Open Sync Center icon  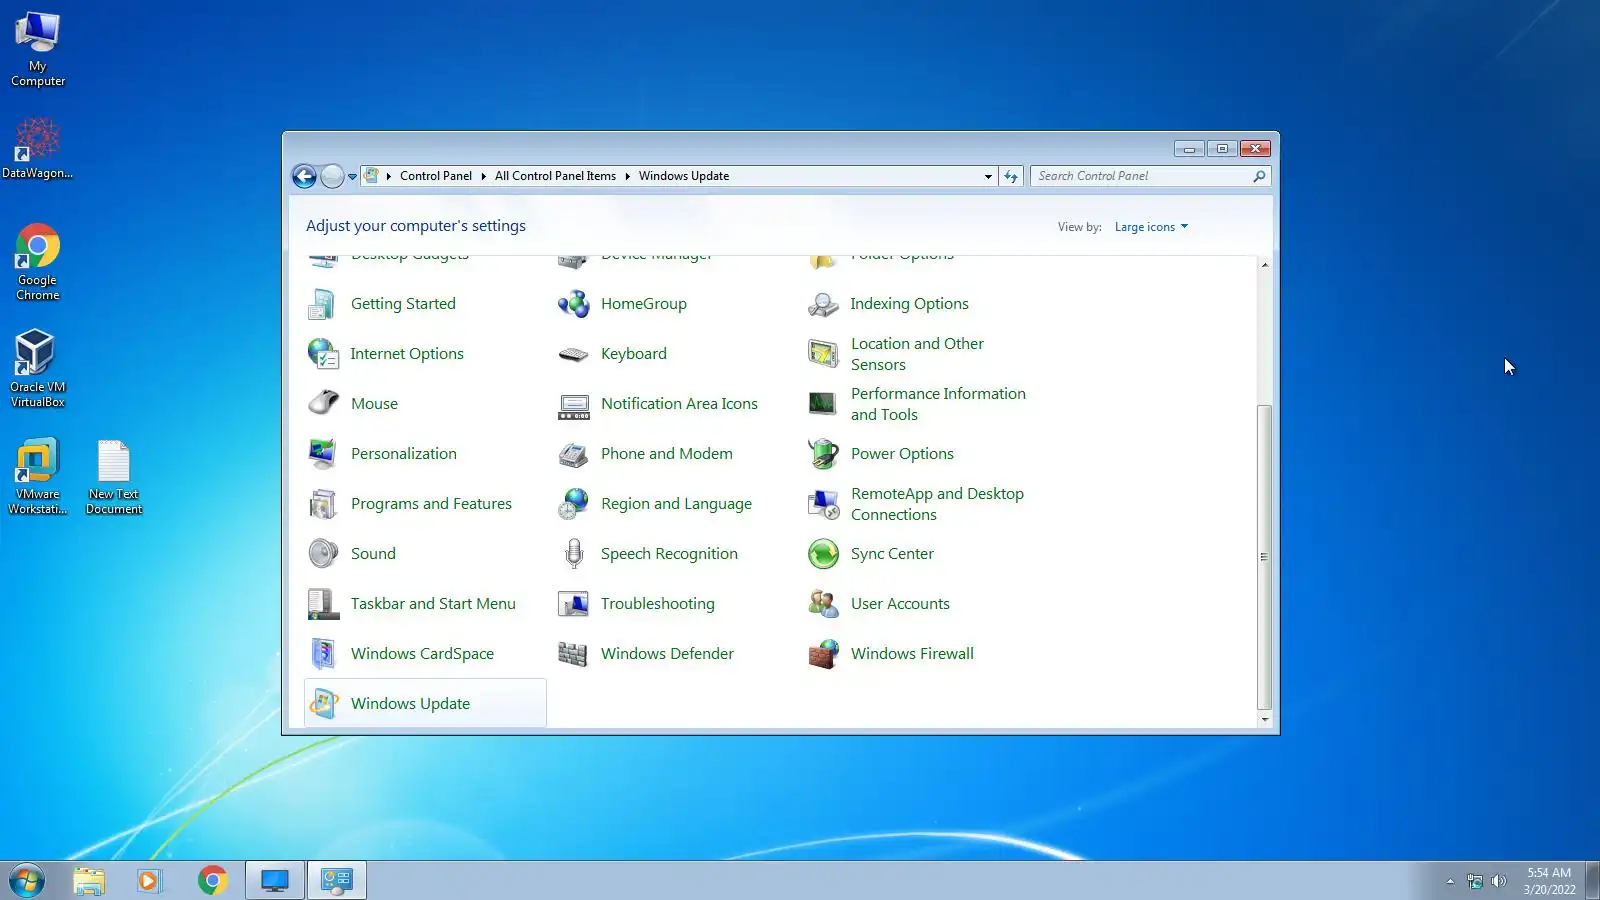(823, 554)
